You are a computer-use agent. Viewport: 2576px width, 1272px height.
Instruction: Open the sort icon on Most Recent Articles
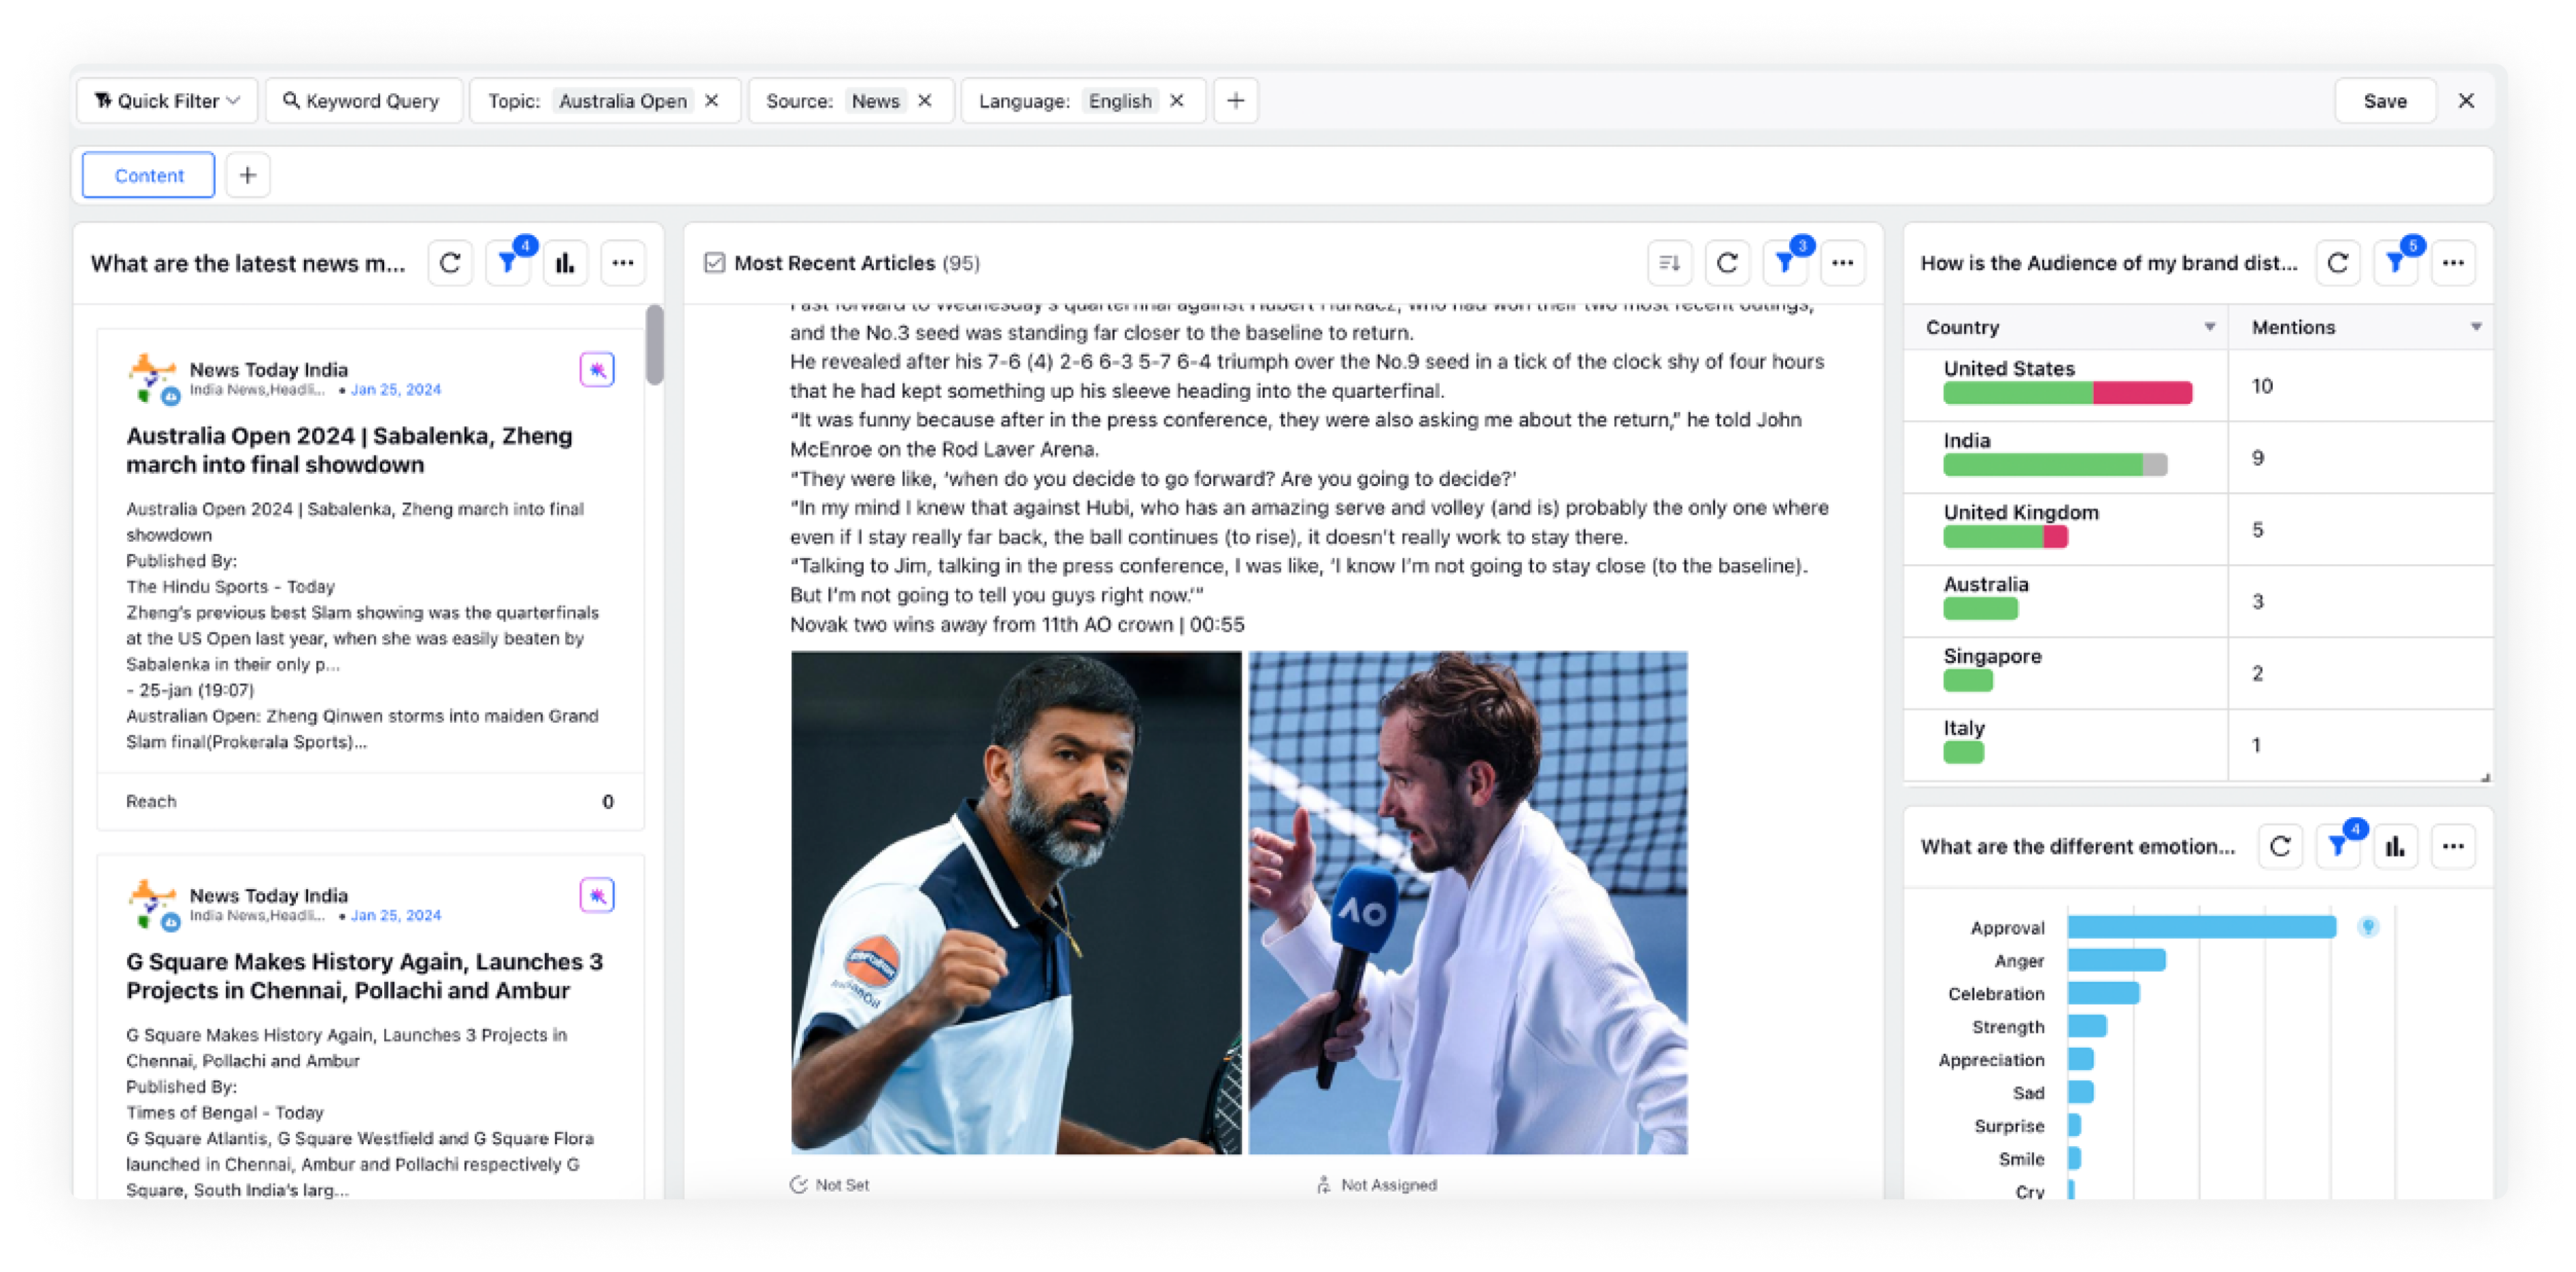click(1669, 262)
